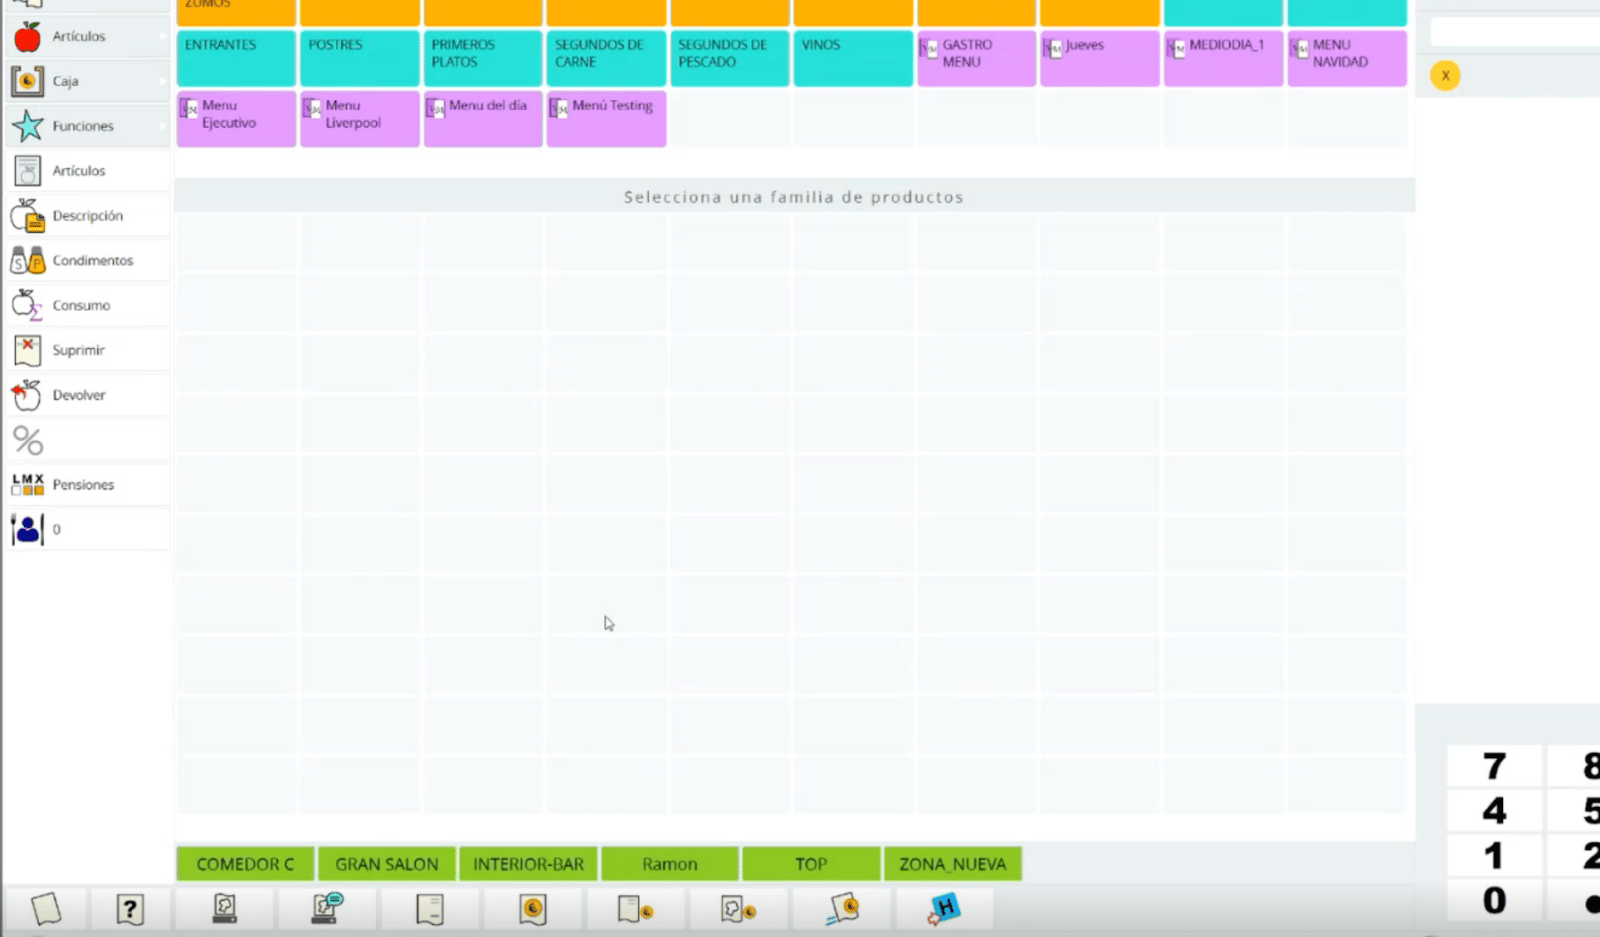Switch to GRAN SALON zone tab

point(387,864)
